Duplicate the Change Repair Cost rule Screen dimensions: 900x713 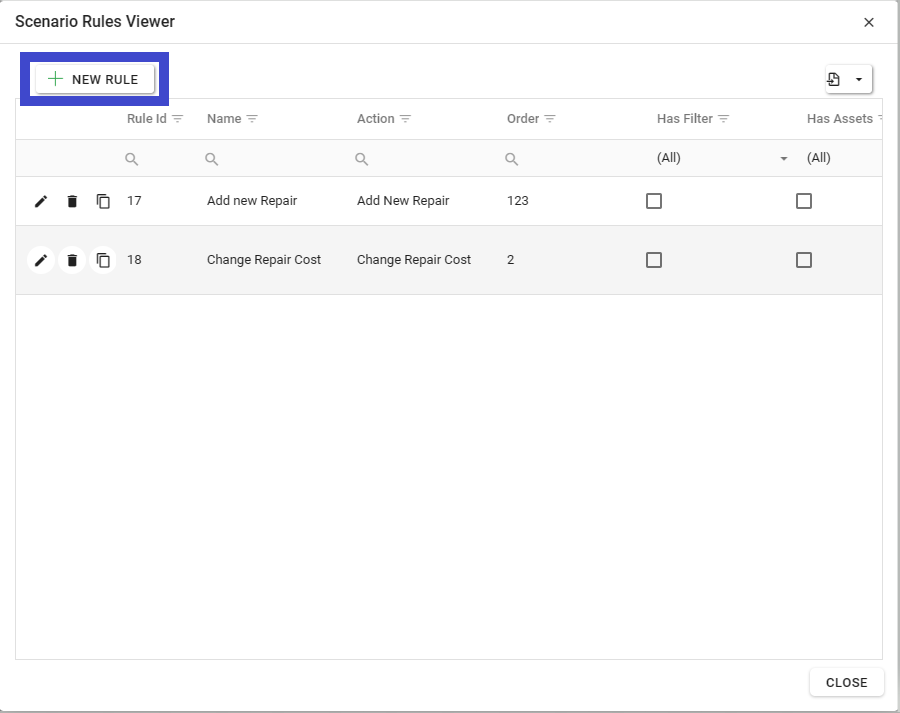[103, 260]
